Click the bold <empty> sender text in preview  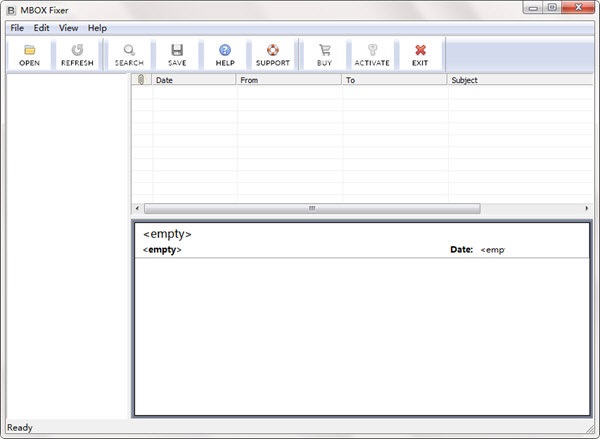162,250
